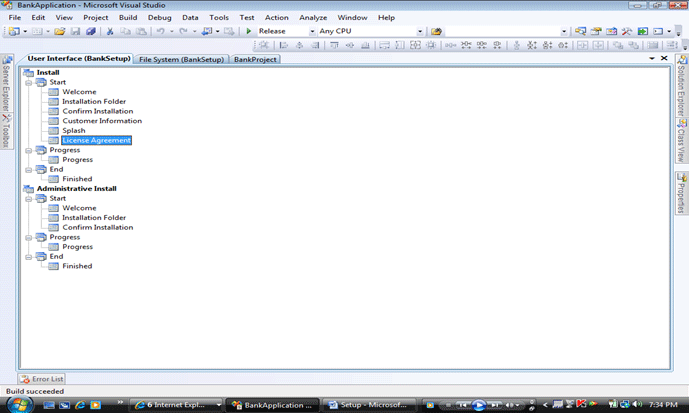Screen dimensions: 689x413
Task: Select Confirm Installation under Administrative Install
Action: click(98, 227)
